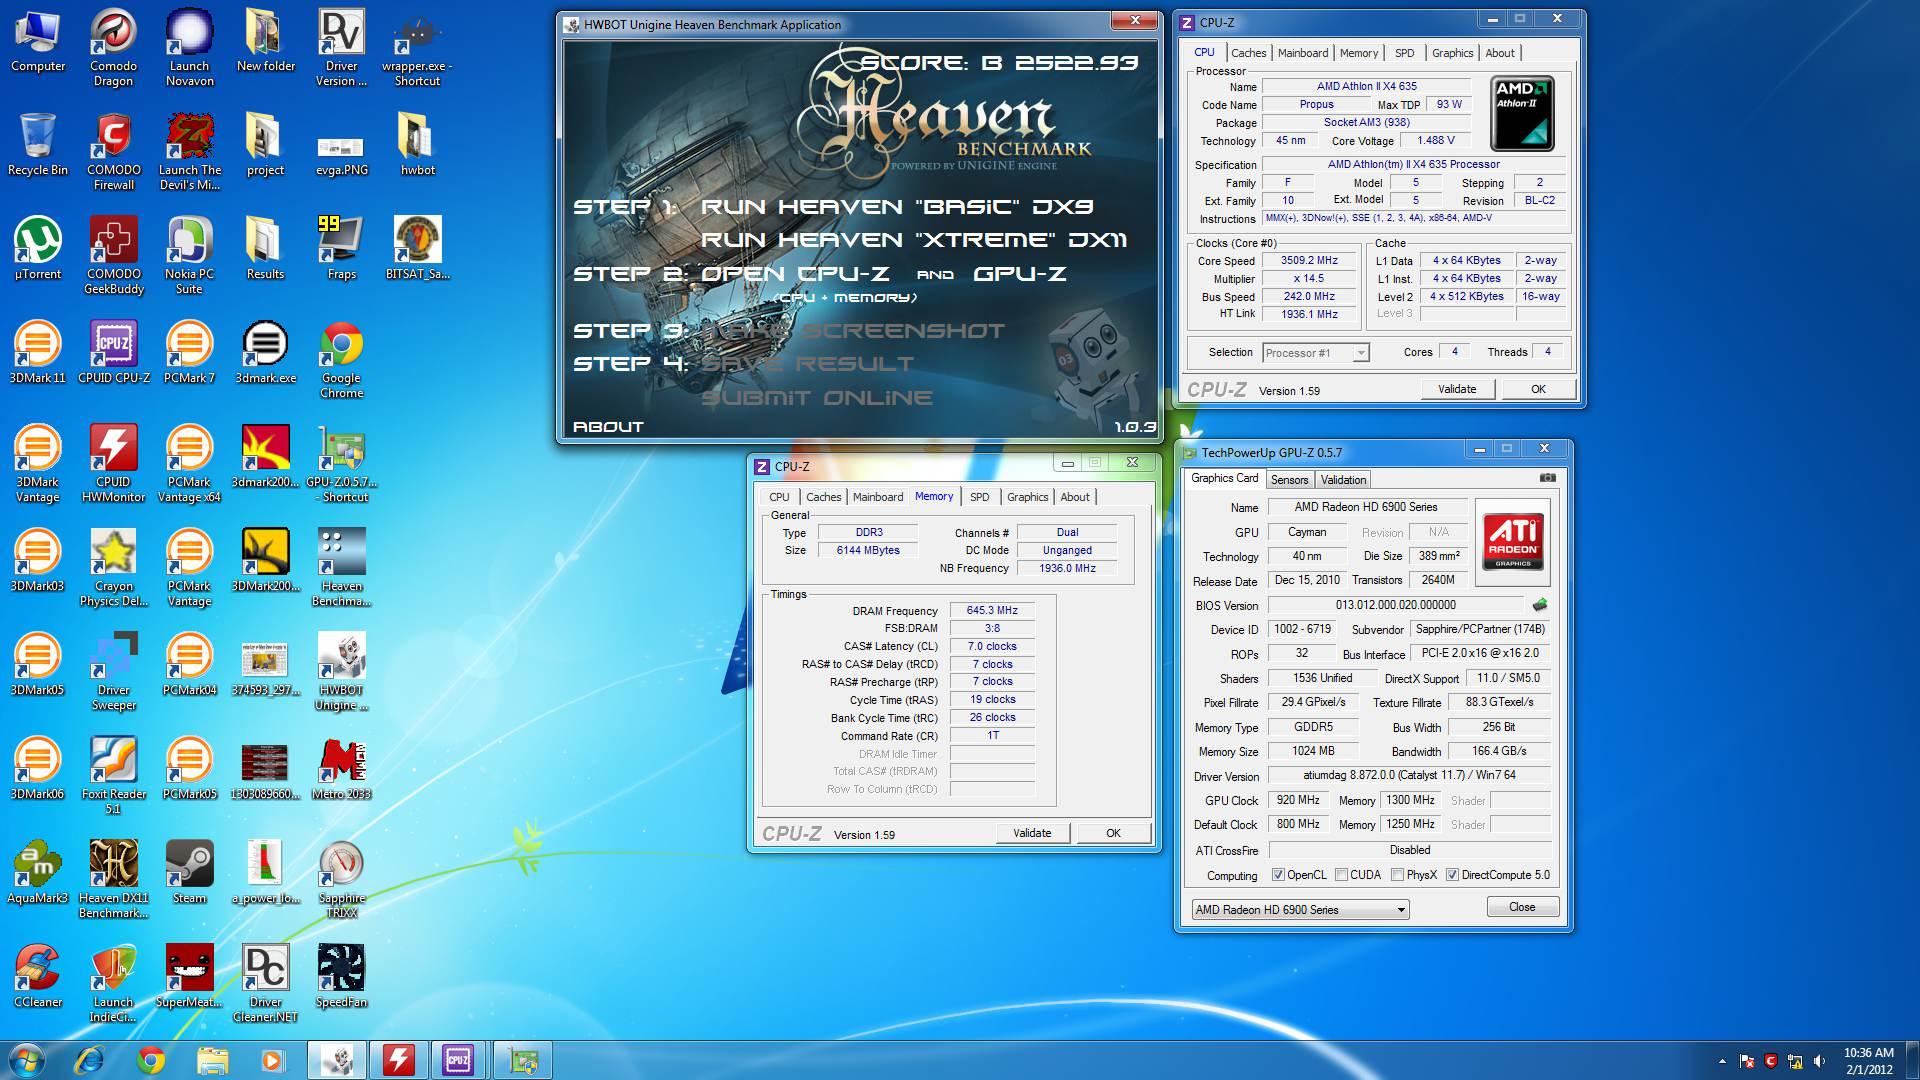Open the Validation tab in GPU-Z
Image resolution: width=1920 pixels, height=1080 pixels.
(x=1343, y=480)
